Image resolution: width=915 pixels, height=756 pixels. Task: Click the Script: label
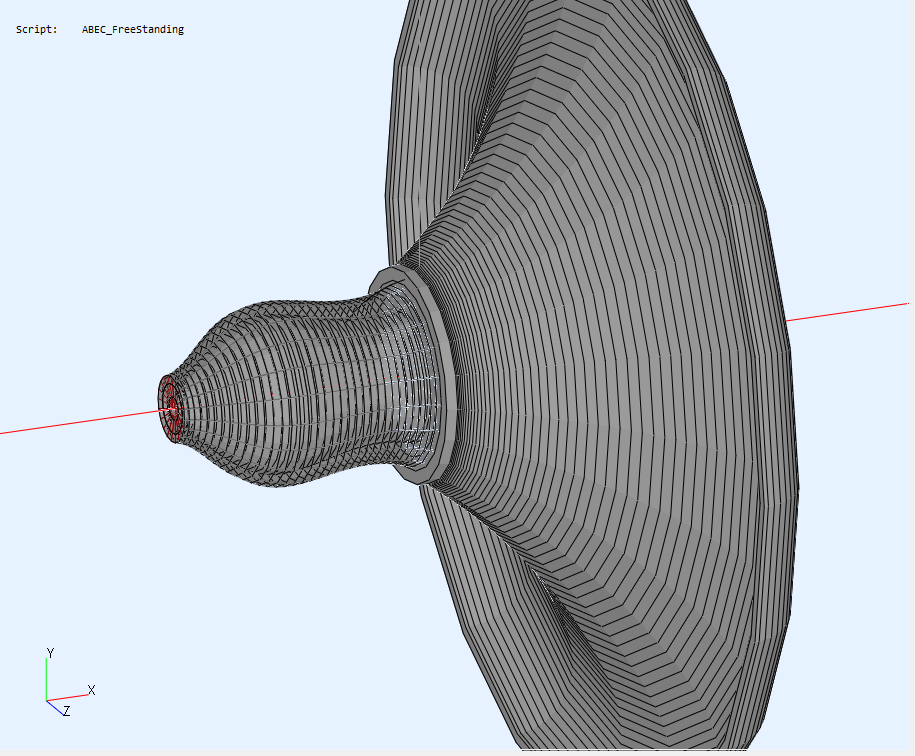[37, 29]
